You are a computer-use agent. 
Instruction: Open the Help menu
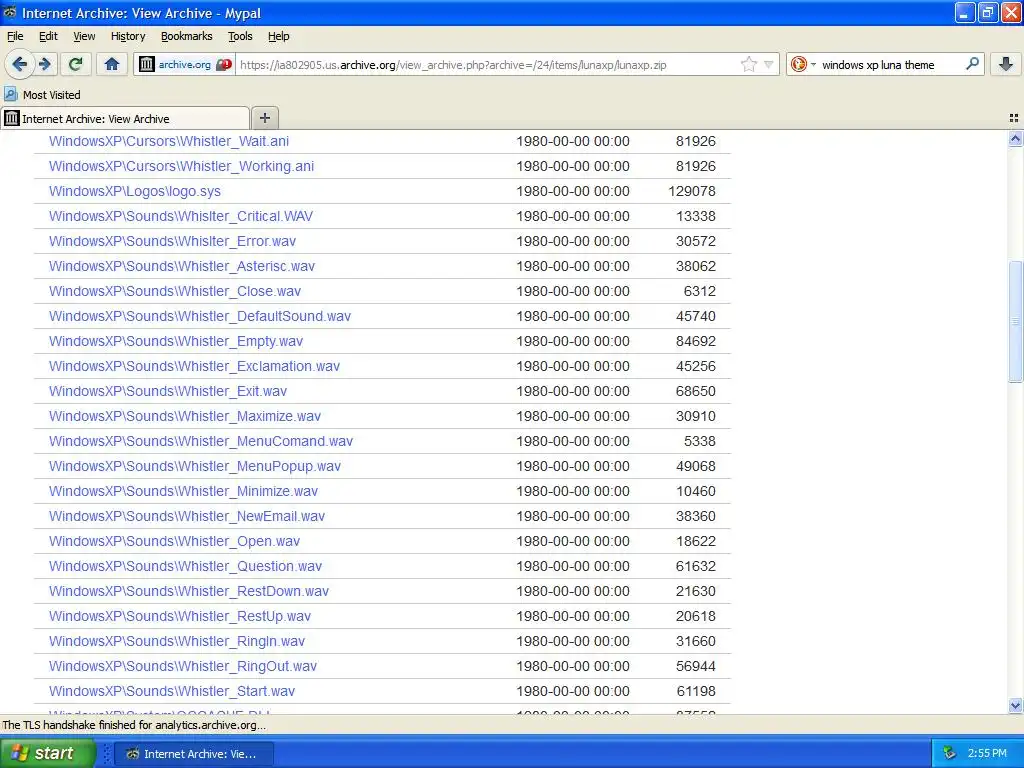pos(278,36)
